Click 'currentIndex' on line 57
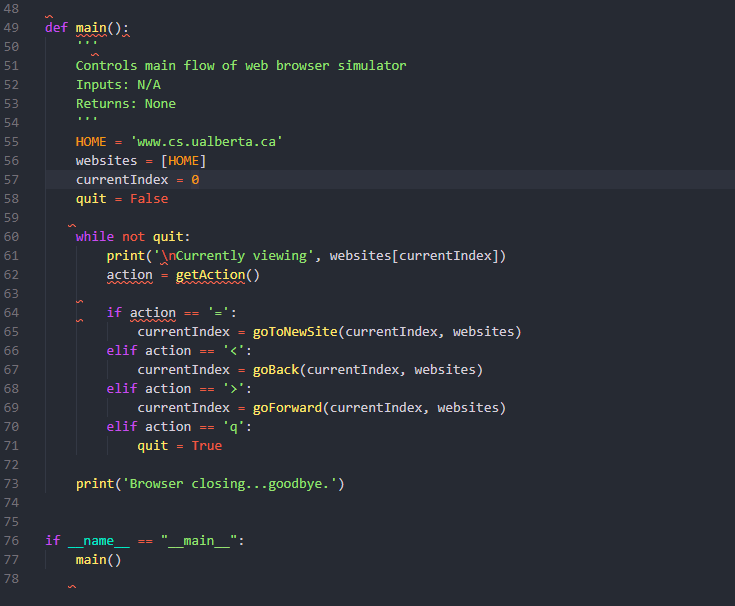This screenshot has height=606, width=735. 122,180
